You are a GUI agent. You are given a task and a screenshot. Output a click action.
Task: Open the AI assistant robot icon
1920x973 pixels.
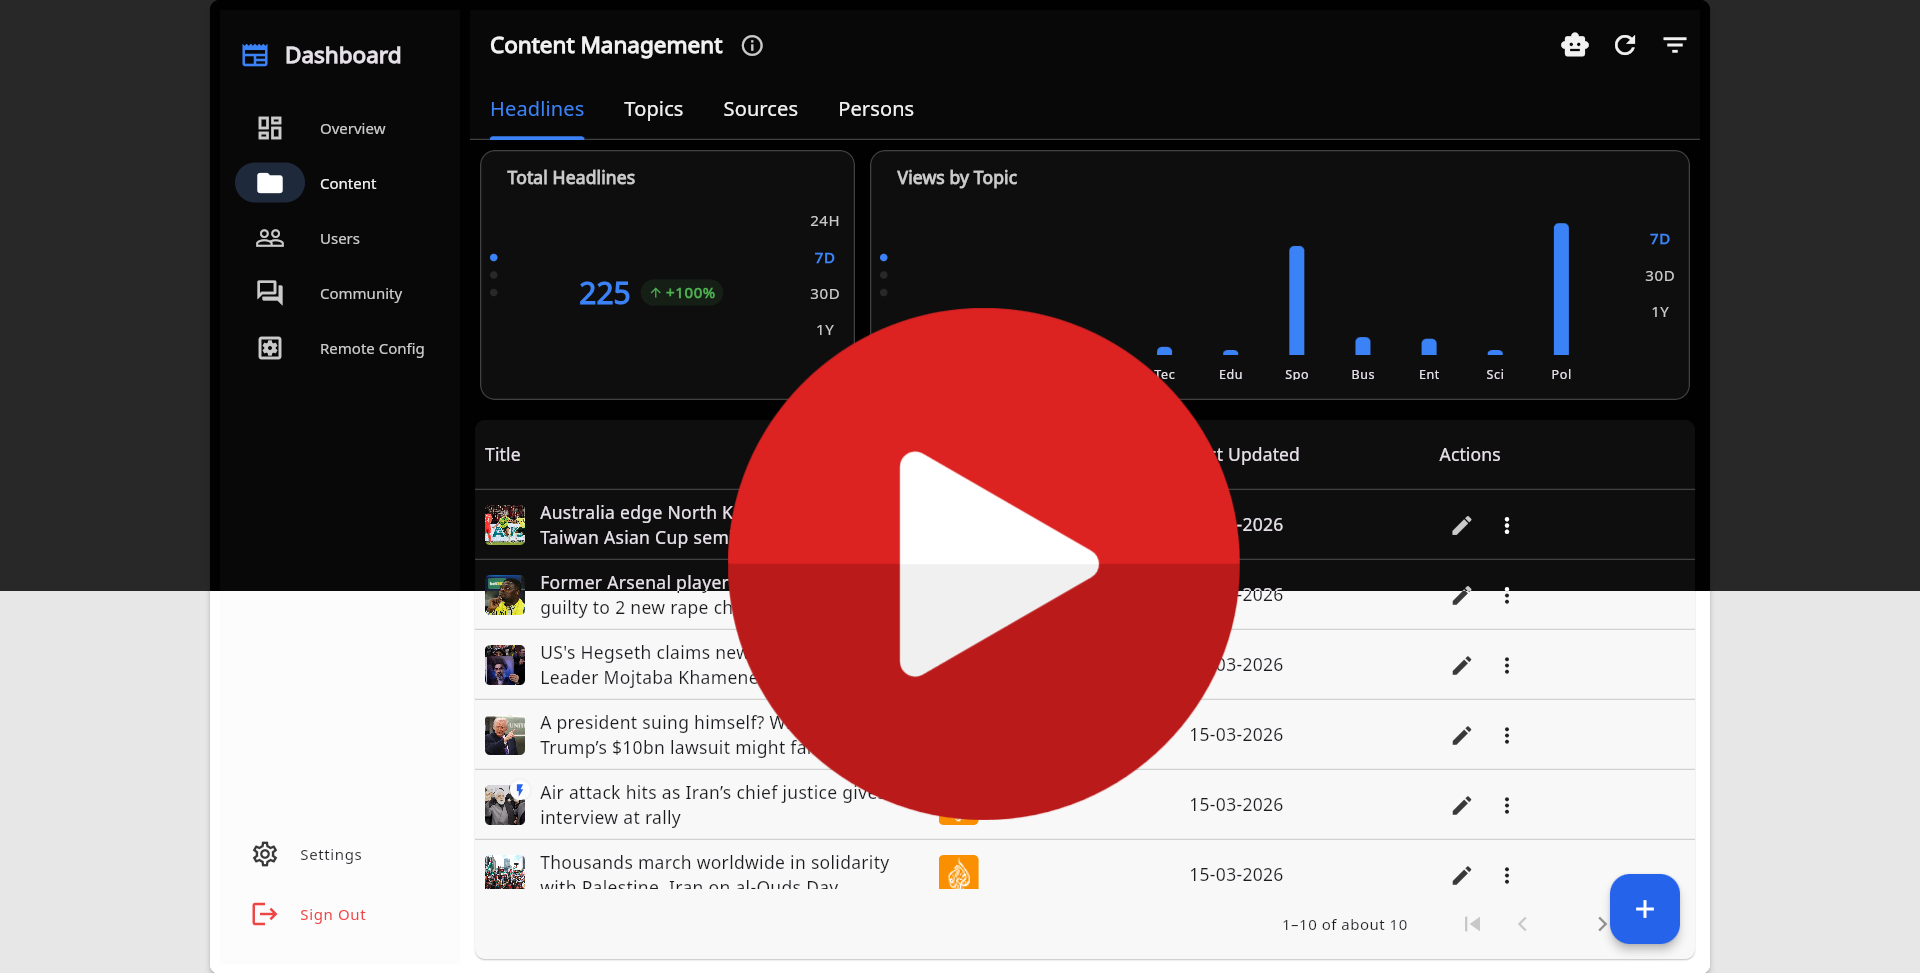point(1574,45)
